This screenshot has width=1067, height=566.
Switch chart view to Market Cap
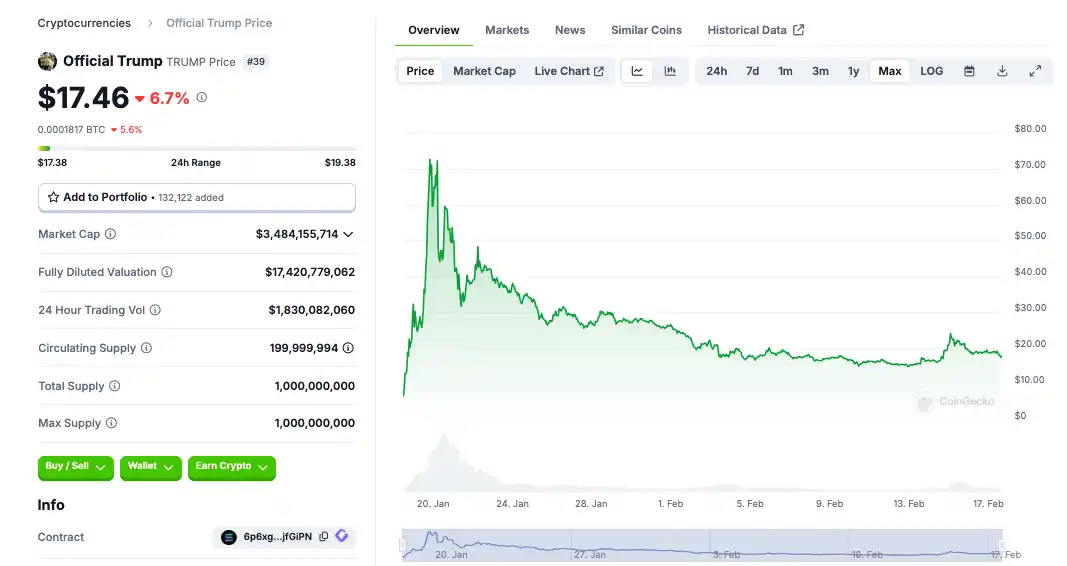(484, 71)
